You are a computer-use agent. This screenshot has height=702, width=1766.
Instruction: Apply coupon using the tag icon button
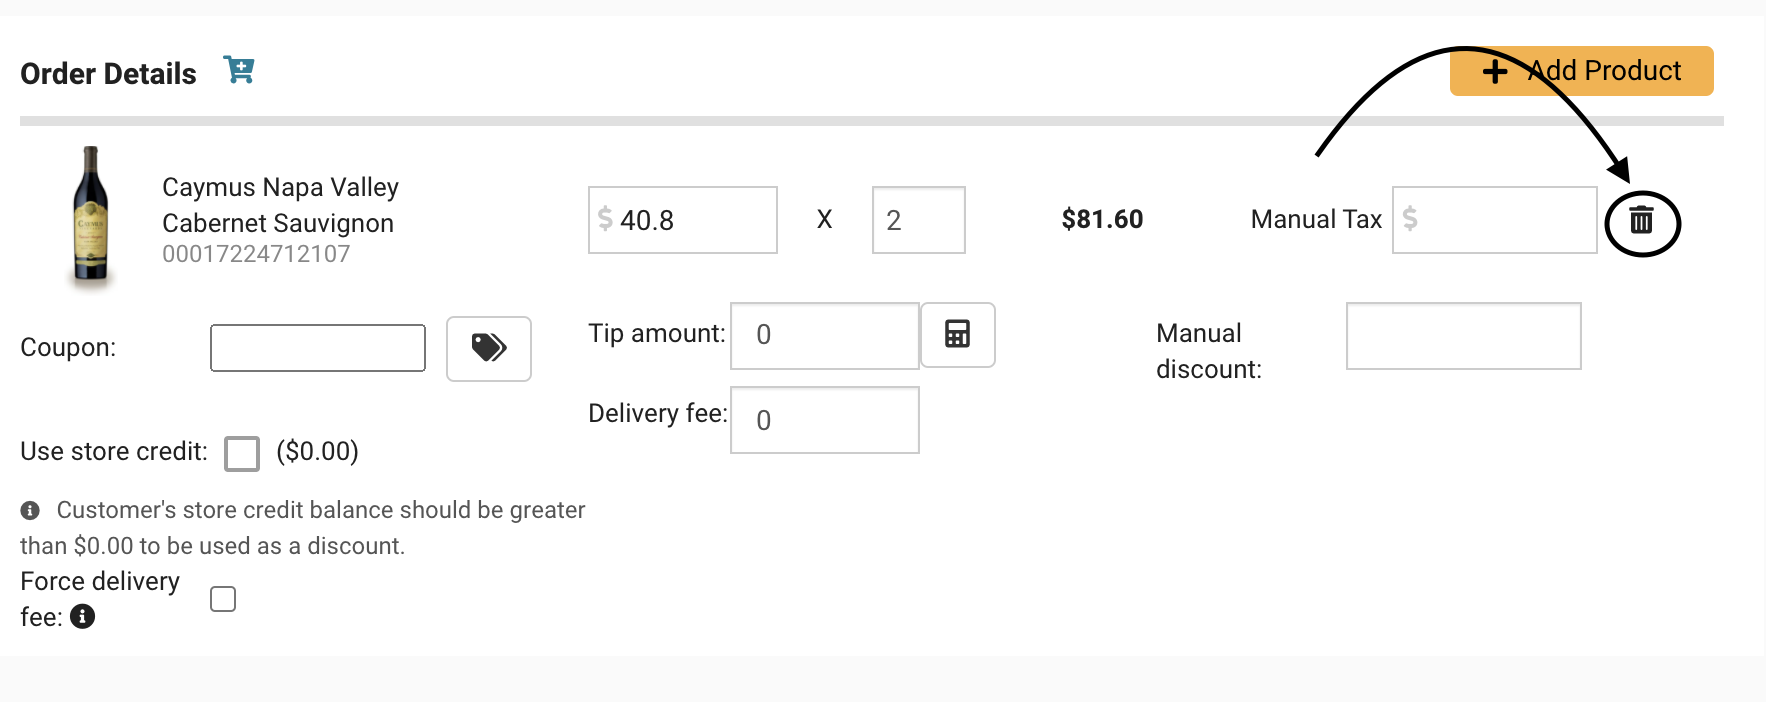pyautogui.click(x=489, y=348)
